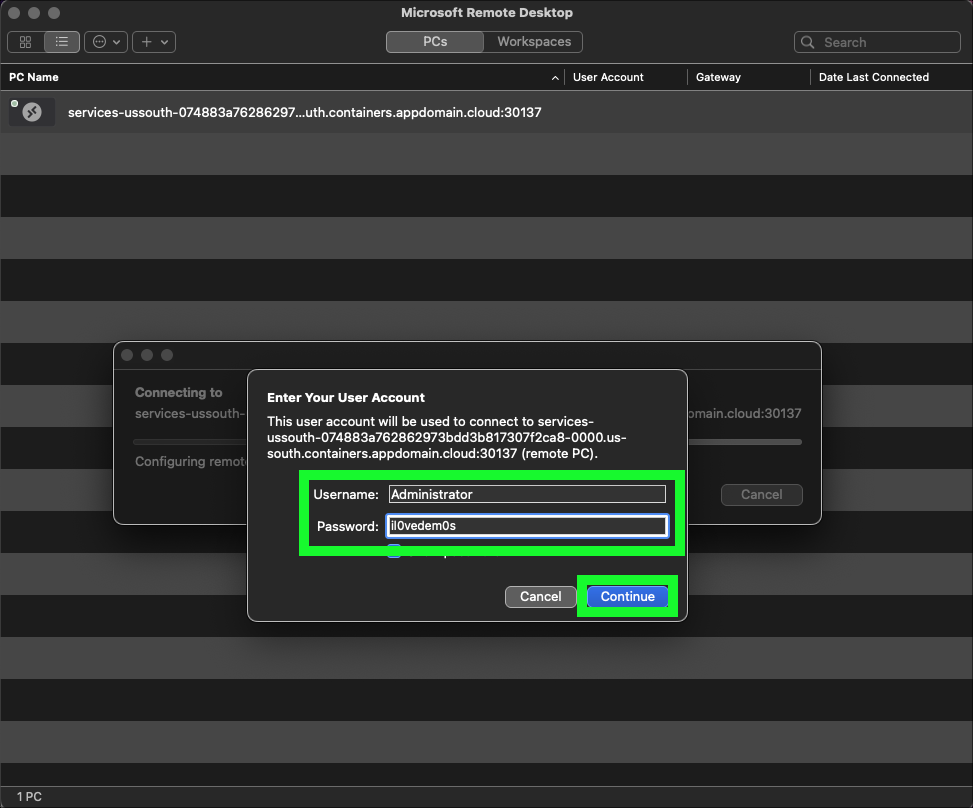Click the Date Last Connected column header
973x808 pixels.
pyautogui.click(x=873, y=77)
